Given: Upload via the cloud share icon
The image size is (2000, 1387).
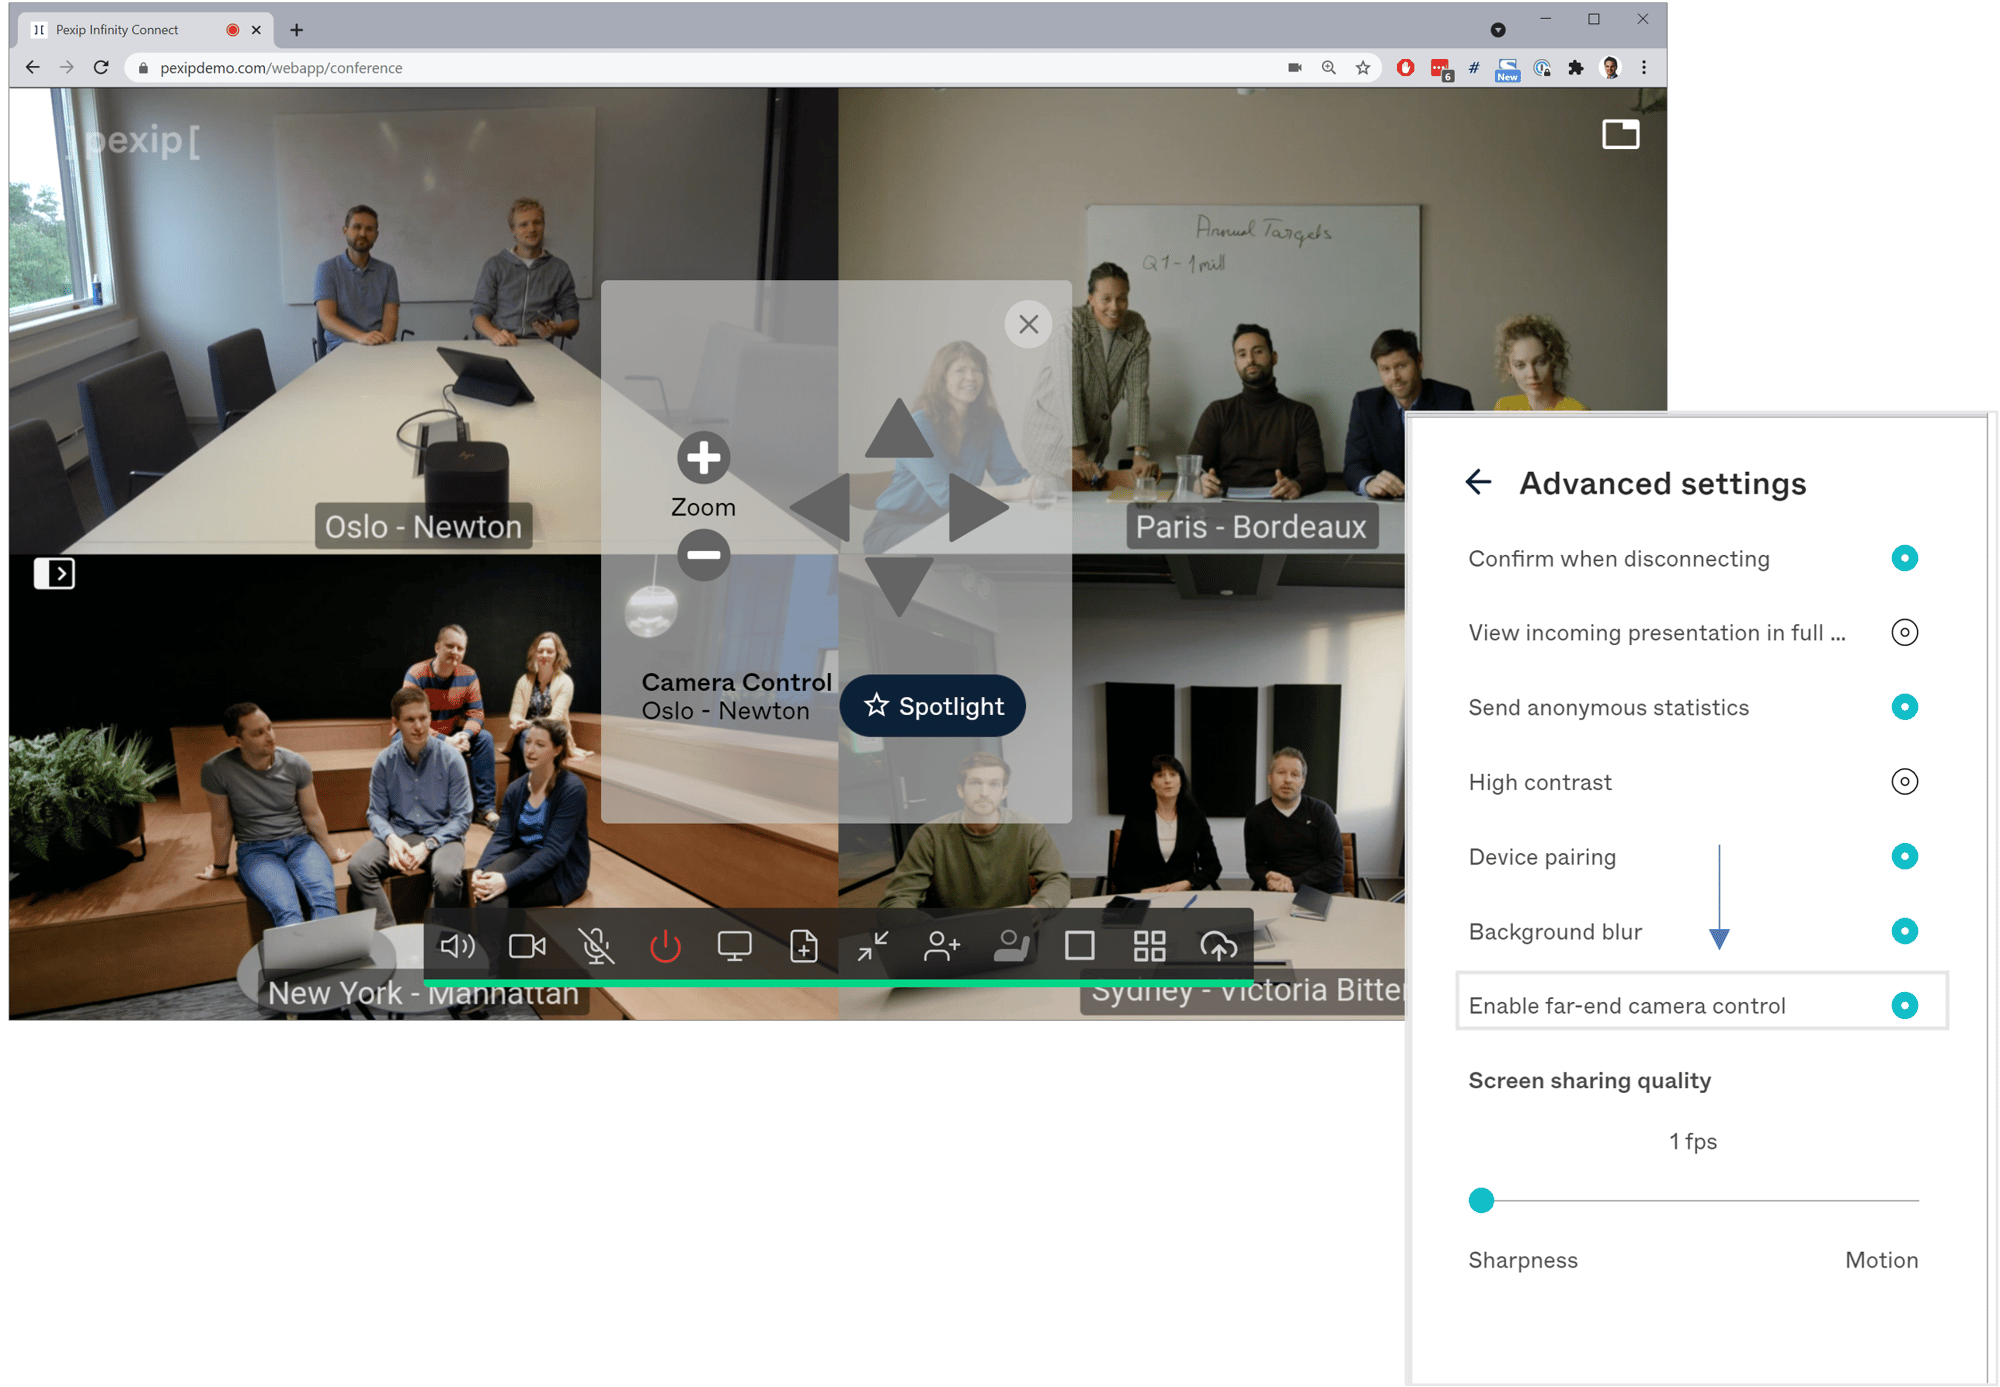Looking at the screenshot, I should (1218, 946).
